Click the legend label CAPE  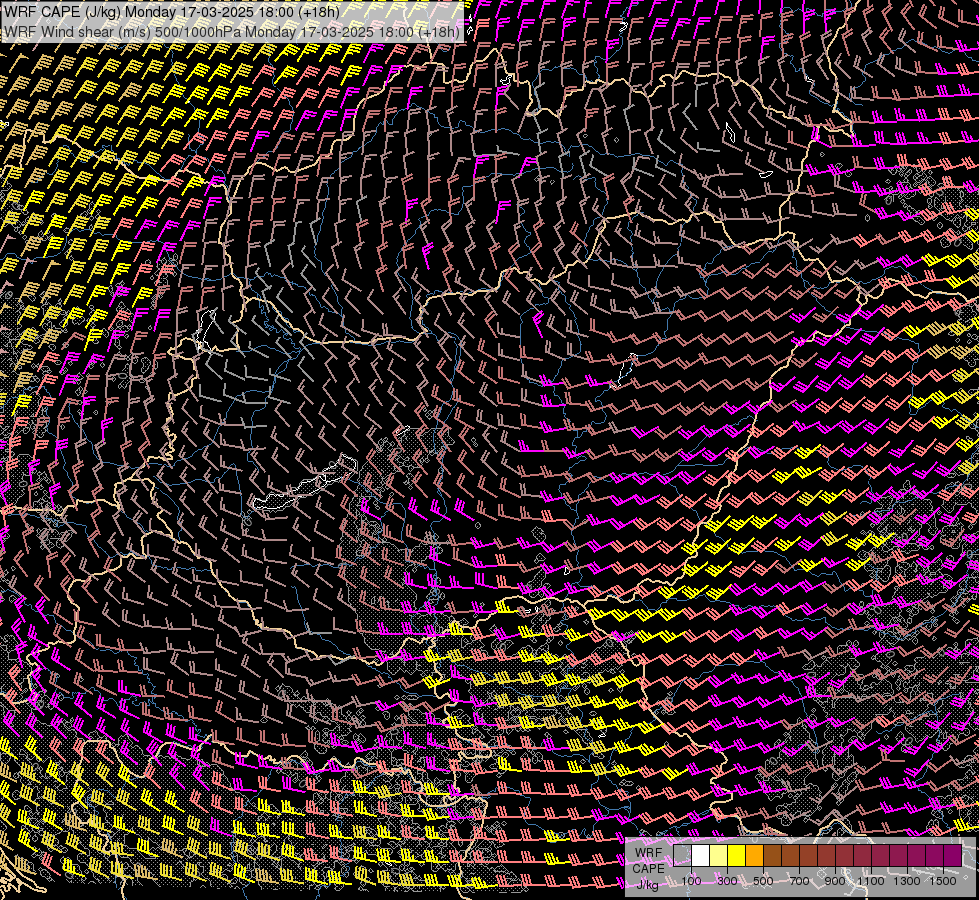(x=649, y=869)
